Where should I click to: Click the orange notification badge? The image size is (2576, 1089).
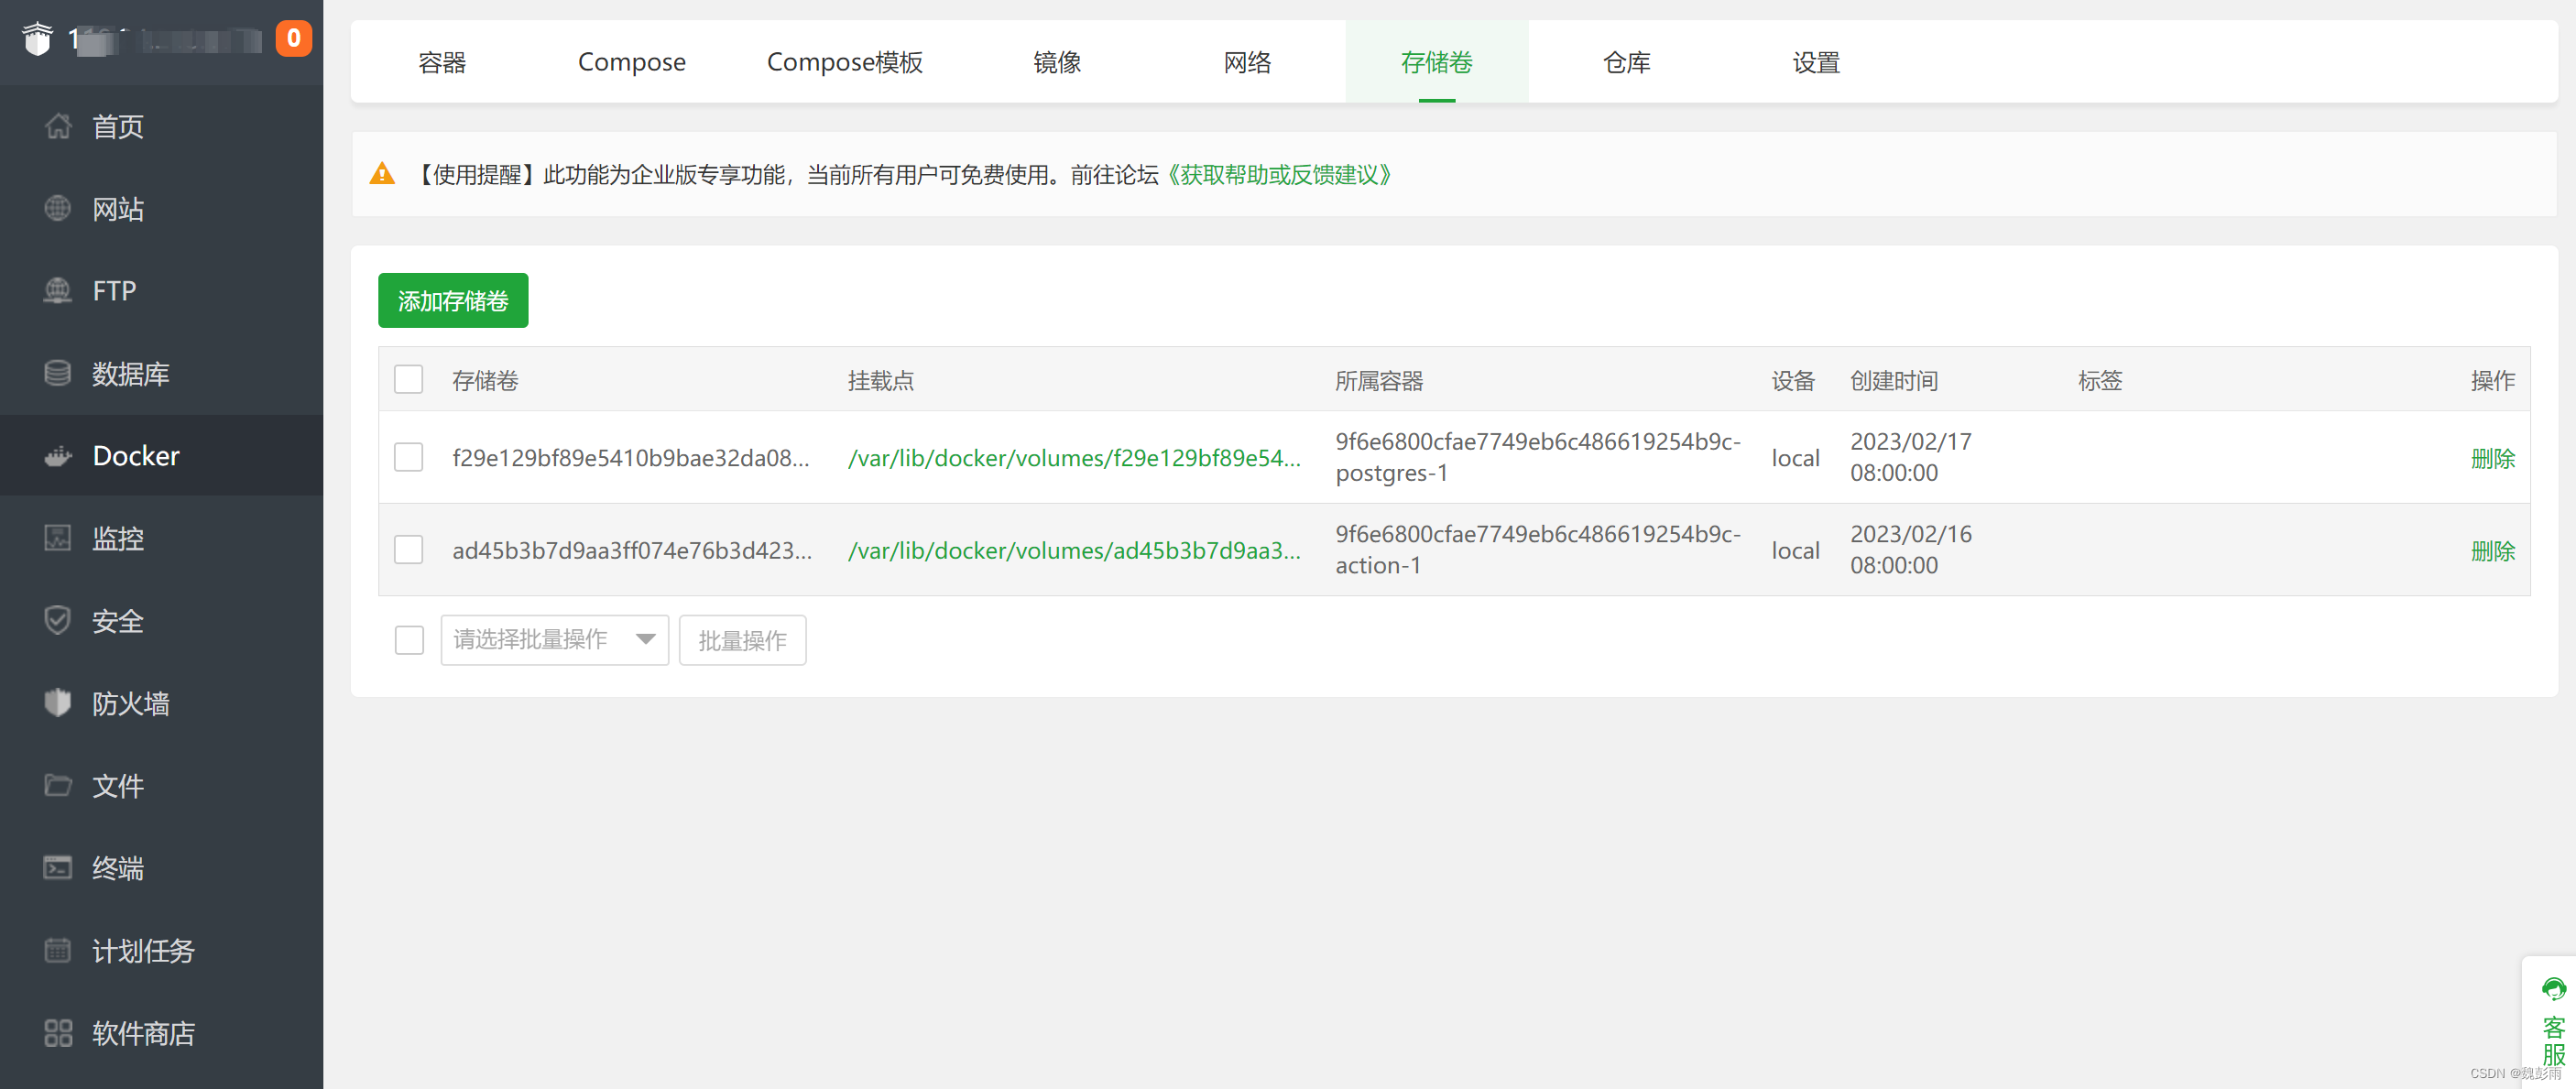pyautogui.click(x=293, y=38)
